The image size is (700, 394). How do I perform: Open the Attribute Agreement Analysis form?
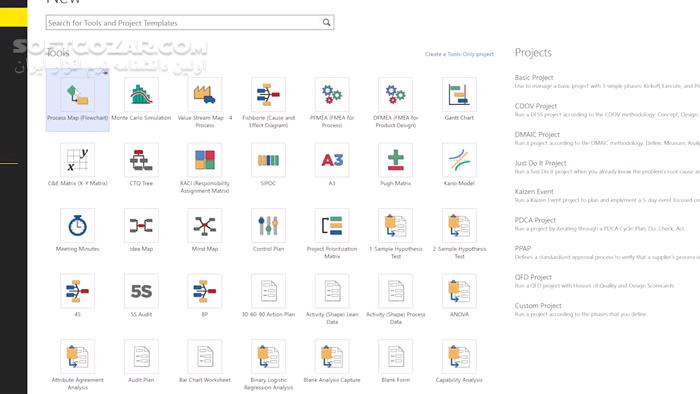(x=78, y=357)
